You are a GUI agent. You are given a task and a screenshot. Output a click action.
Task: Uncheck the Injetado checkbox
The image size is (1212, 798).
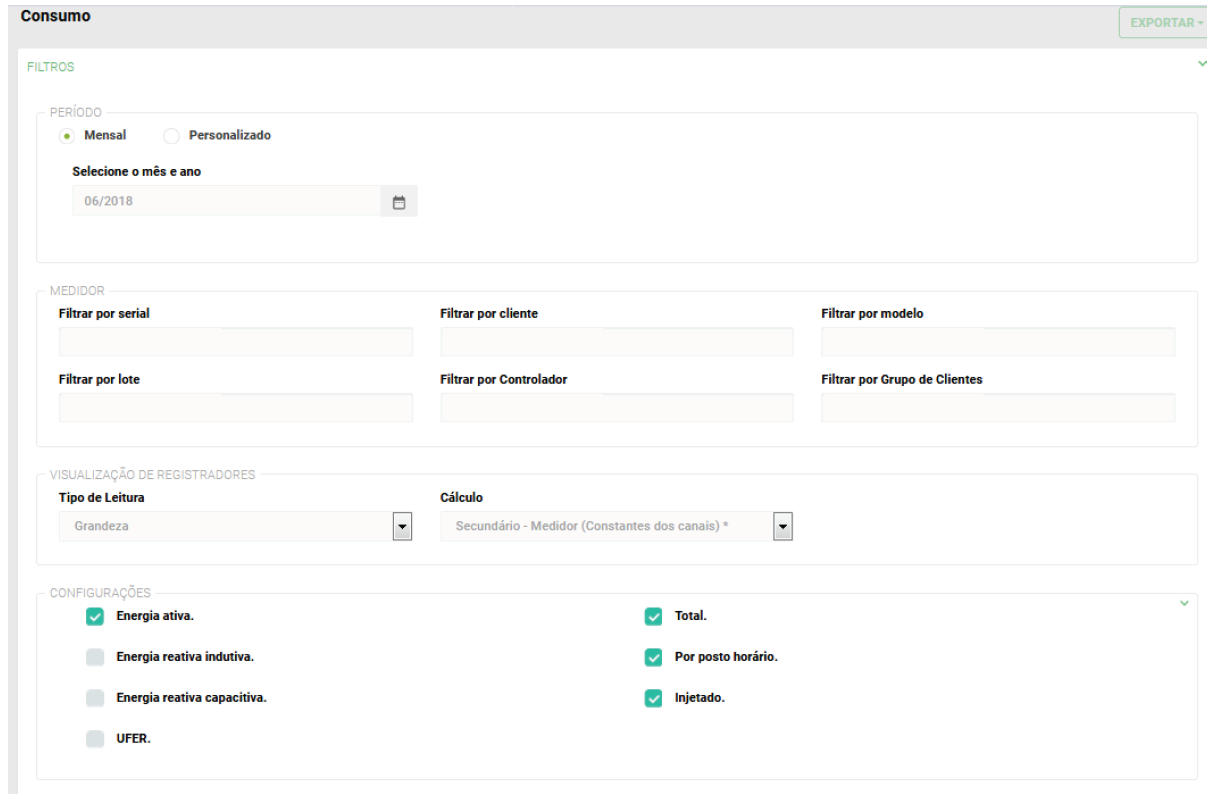point(654,698)
